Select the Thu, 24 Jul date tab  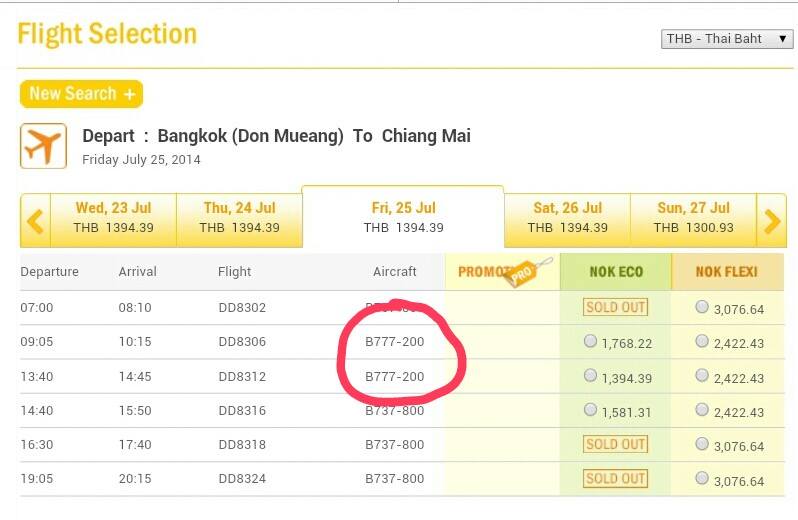(239, 218)
